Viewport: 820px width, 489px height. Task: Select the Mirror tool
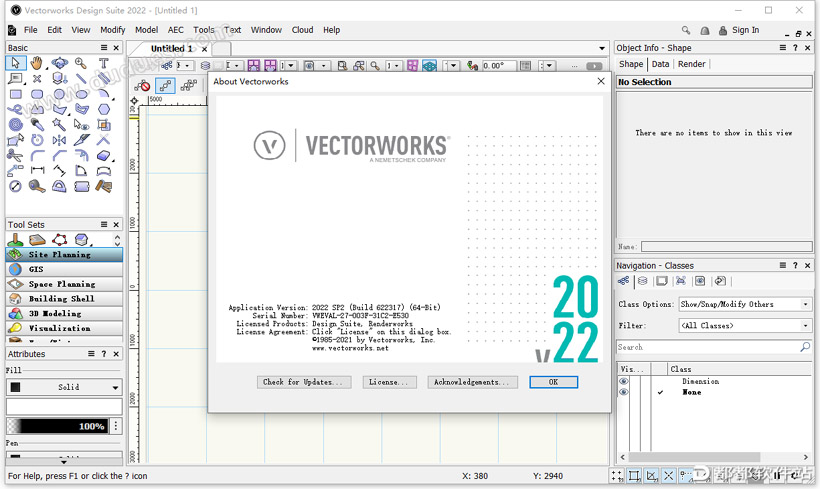pyautogui.click(x=59, y=140)
